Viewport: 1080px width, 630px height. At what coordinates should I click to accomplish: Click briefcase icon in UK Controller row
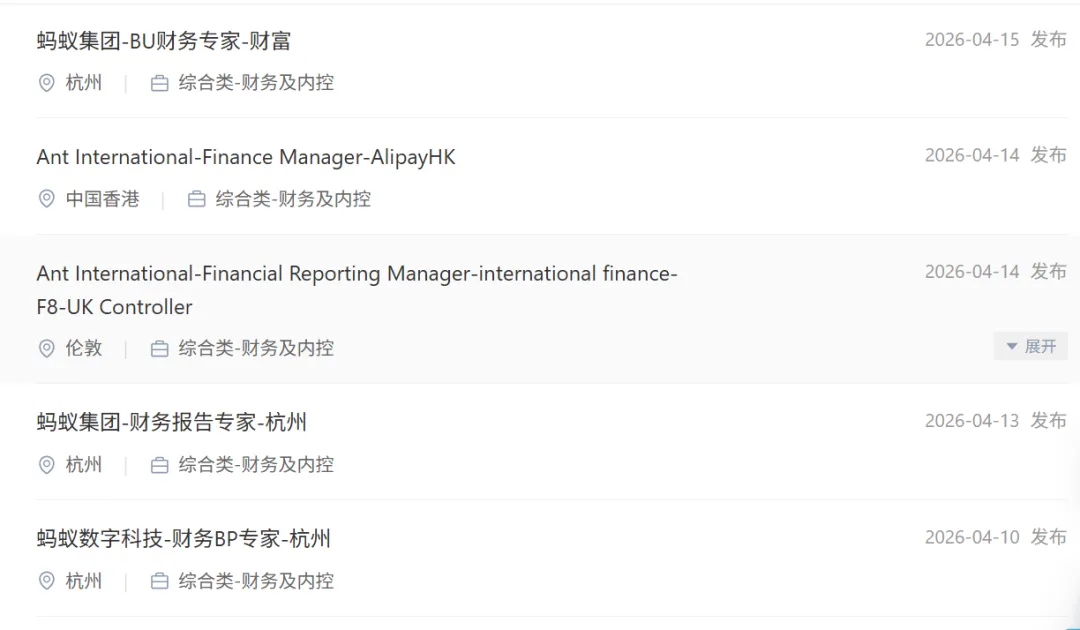click(x=159, y=348)
